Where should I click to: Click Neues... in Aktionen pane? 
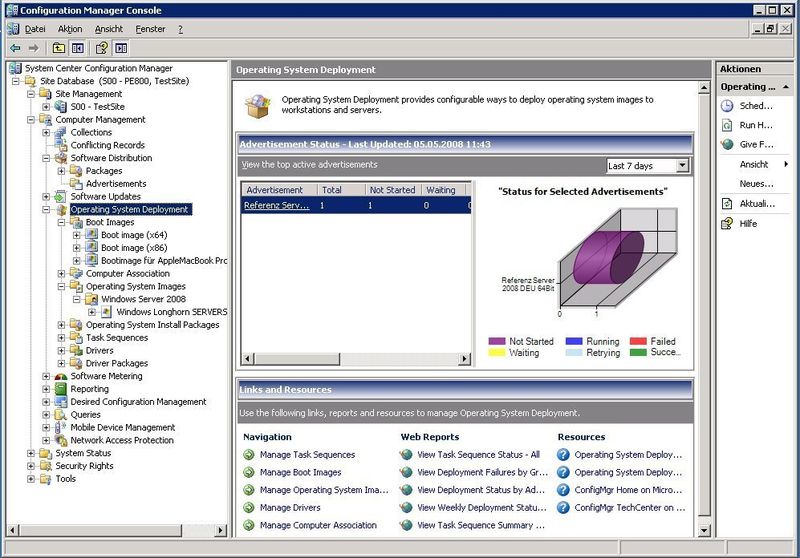tap(756, 184)
